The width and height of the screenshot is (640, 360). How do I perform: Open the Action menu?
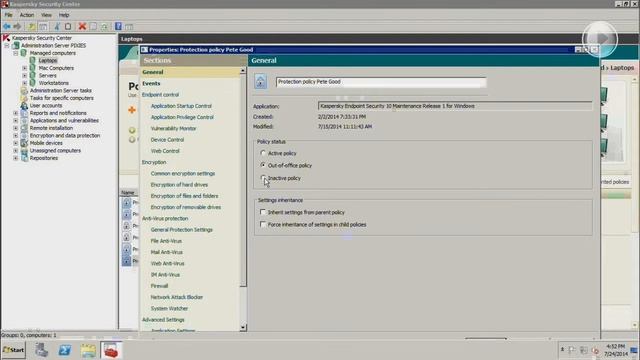(x=27, y=15)
